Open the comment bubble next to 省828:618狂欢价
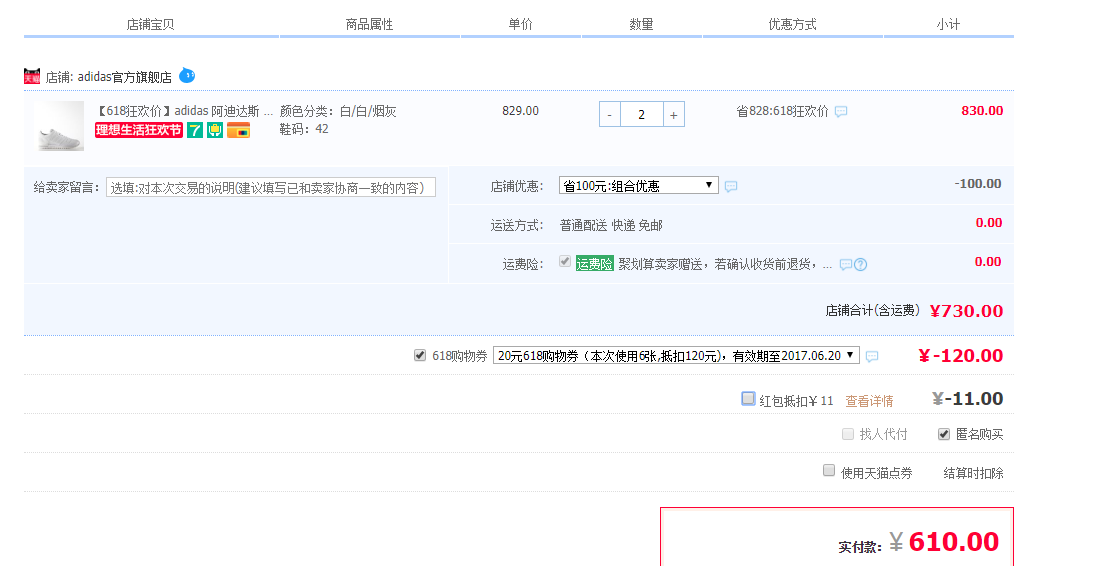This screenshot has width=1097, height=566. [x=841, y=111]
